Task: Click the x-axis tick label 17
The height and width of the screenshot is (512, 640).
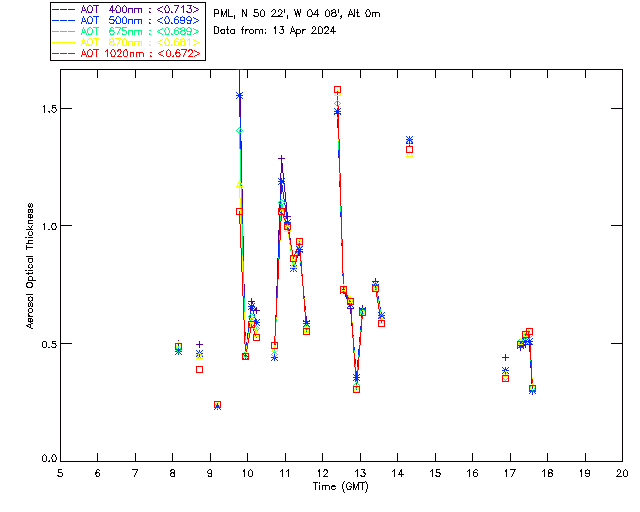Action: [510, 474]
